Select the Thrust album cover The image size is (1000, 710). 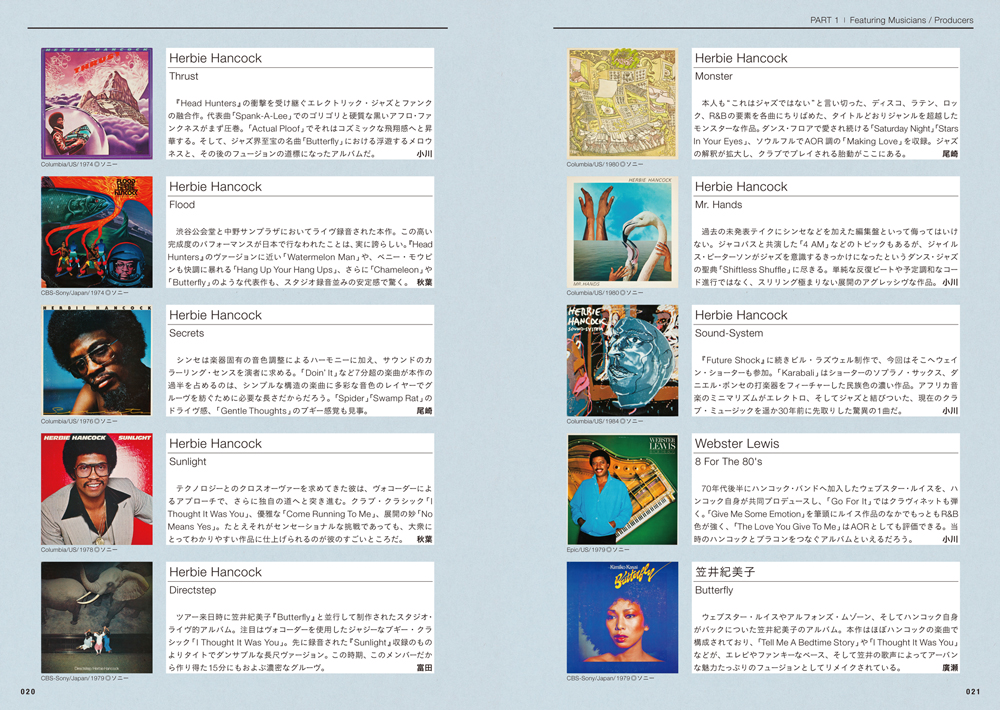(97, 103)
